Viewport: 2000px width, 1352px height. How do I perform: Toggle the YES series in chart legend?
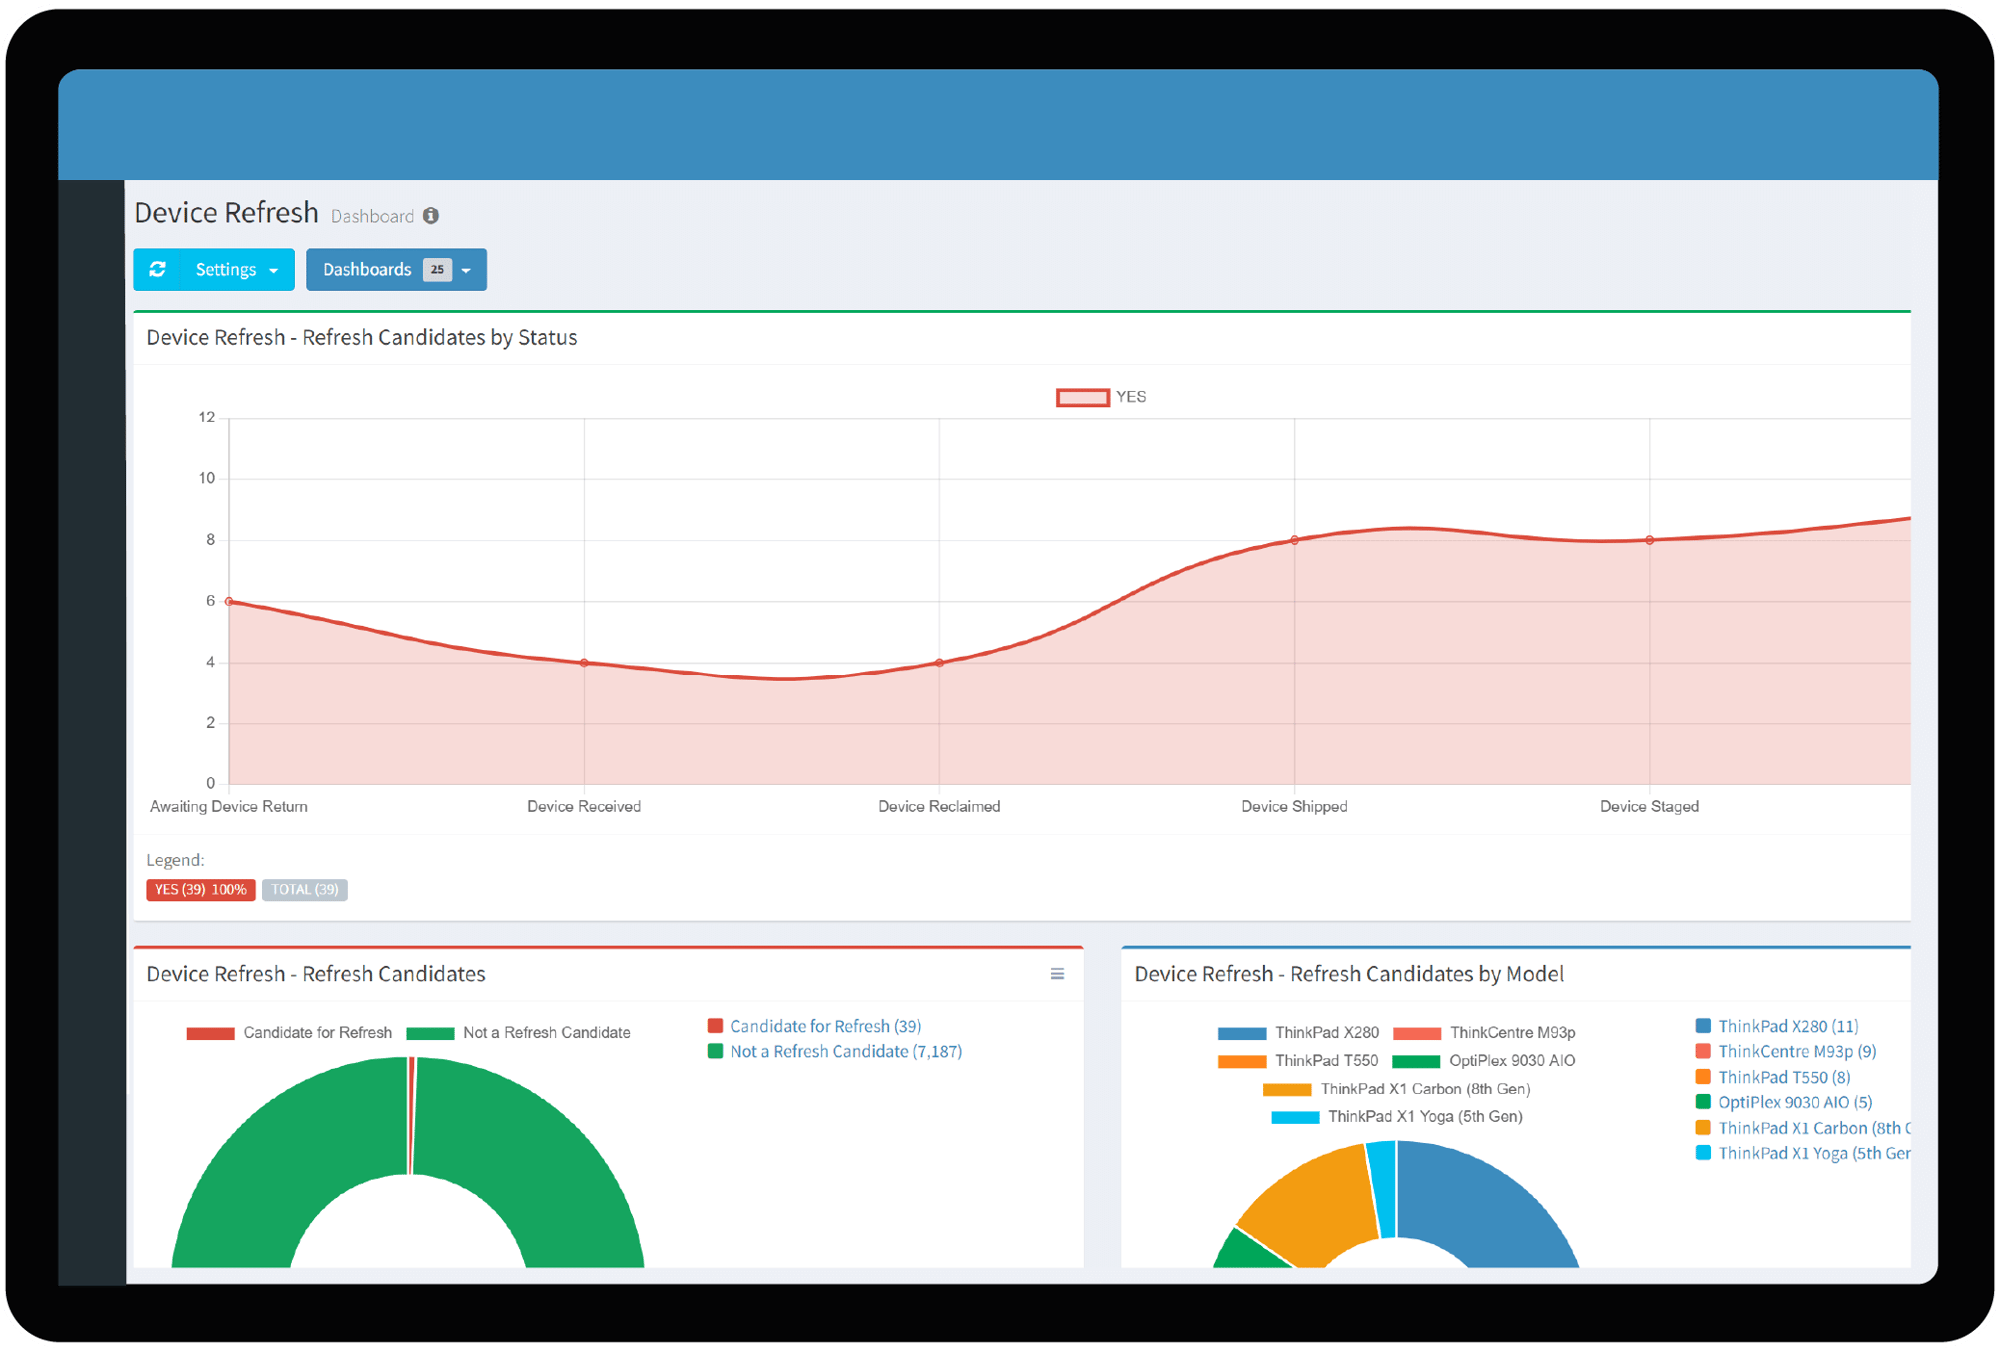coord(1102,397)
